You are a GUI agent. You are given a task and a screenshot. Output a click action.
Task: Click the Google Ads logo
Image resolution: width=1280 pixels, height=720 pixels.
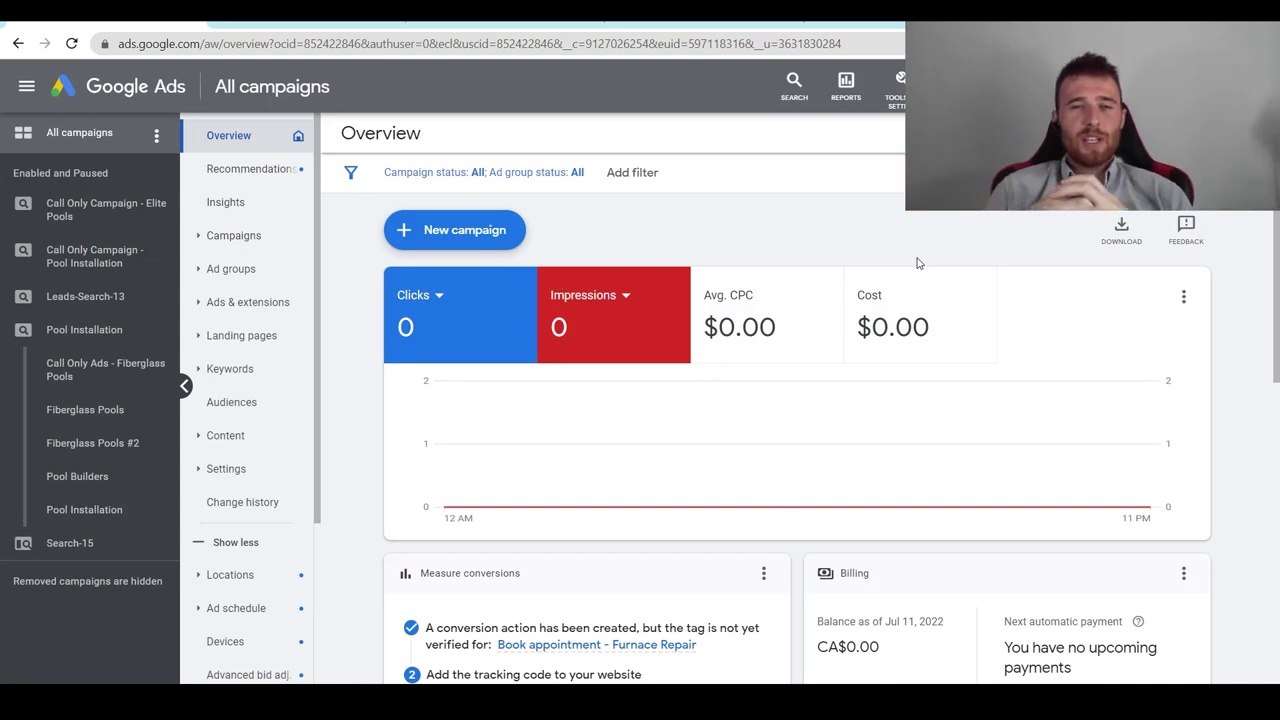(x=119, y=86)
